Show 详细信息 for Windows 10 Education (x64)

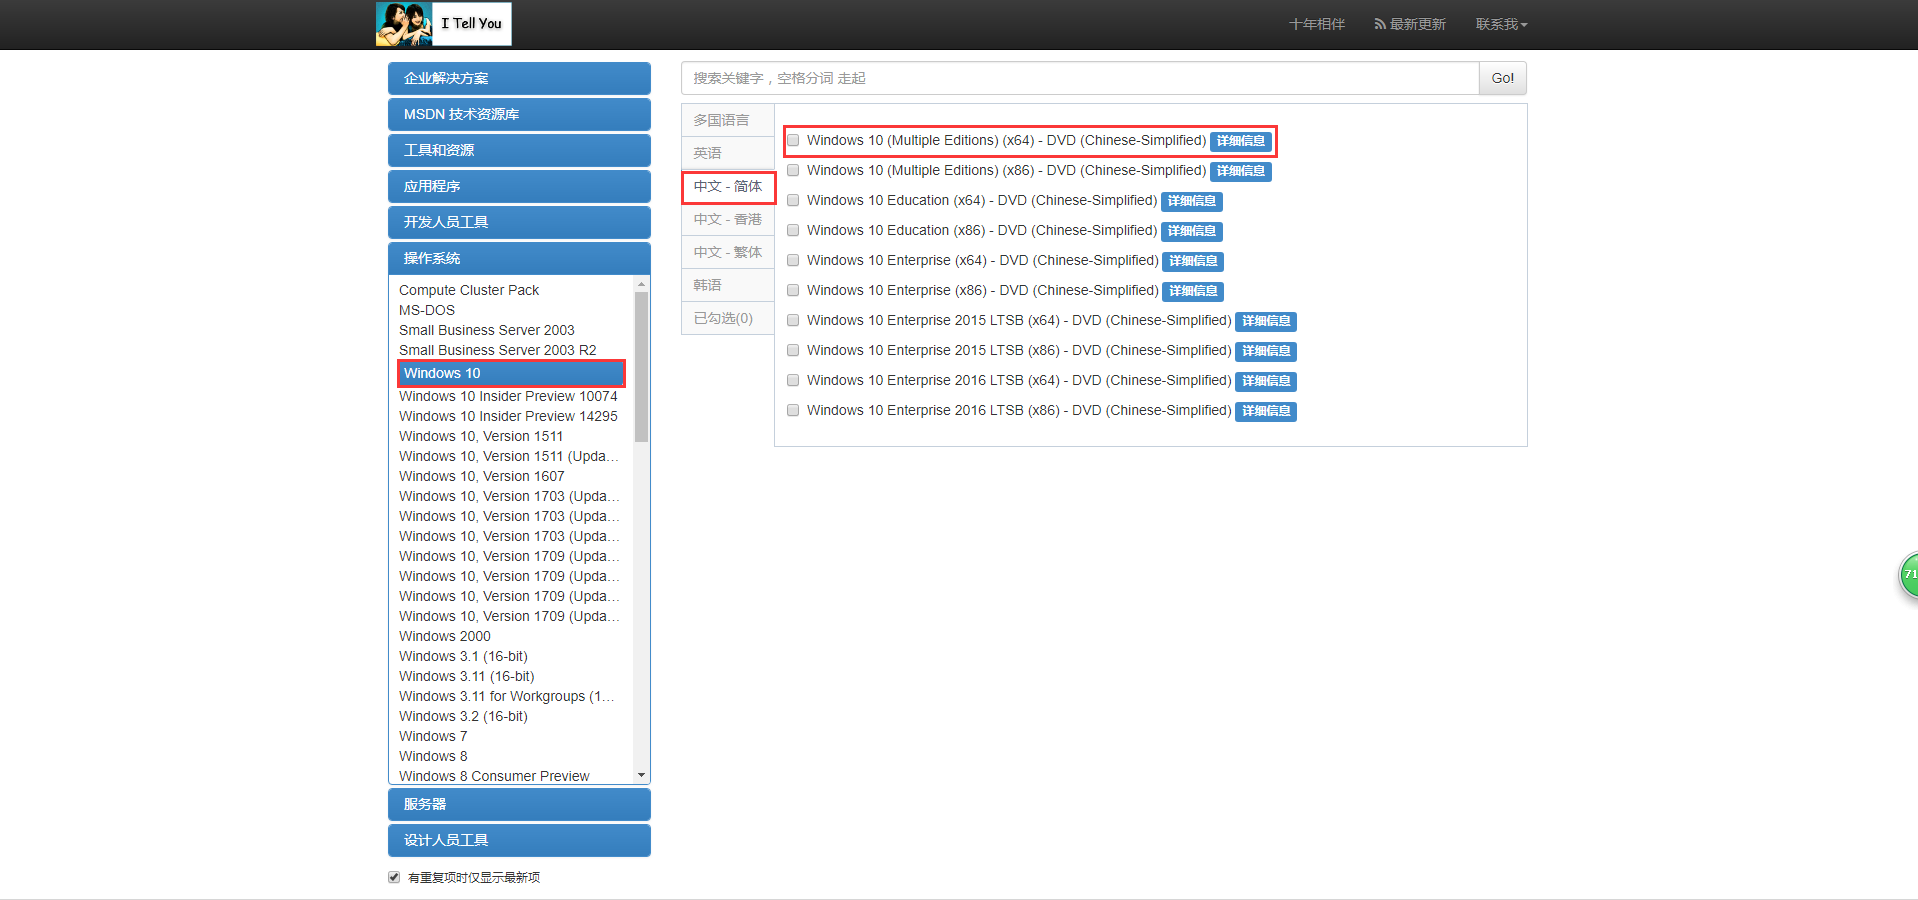pos(1191,201)
